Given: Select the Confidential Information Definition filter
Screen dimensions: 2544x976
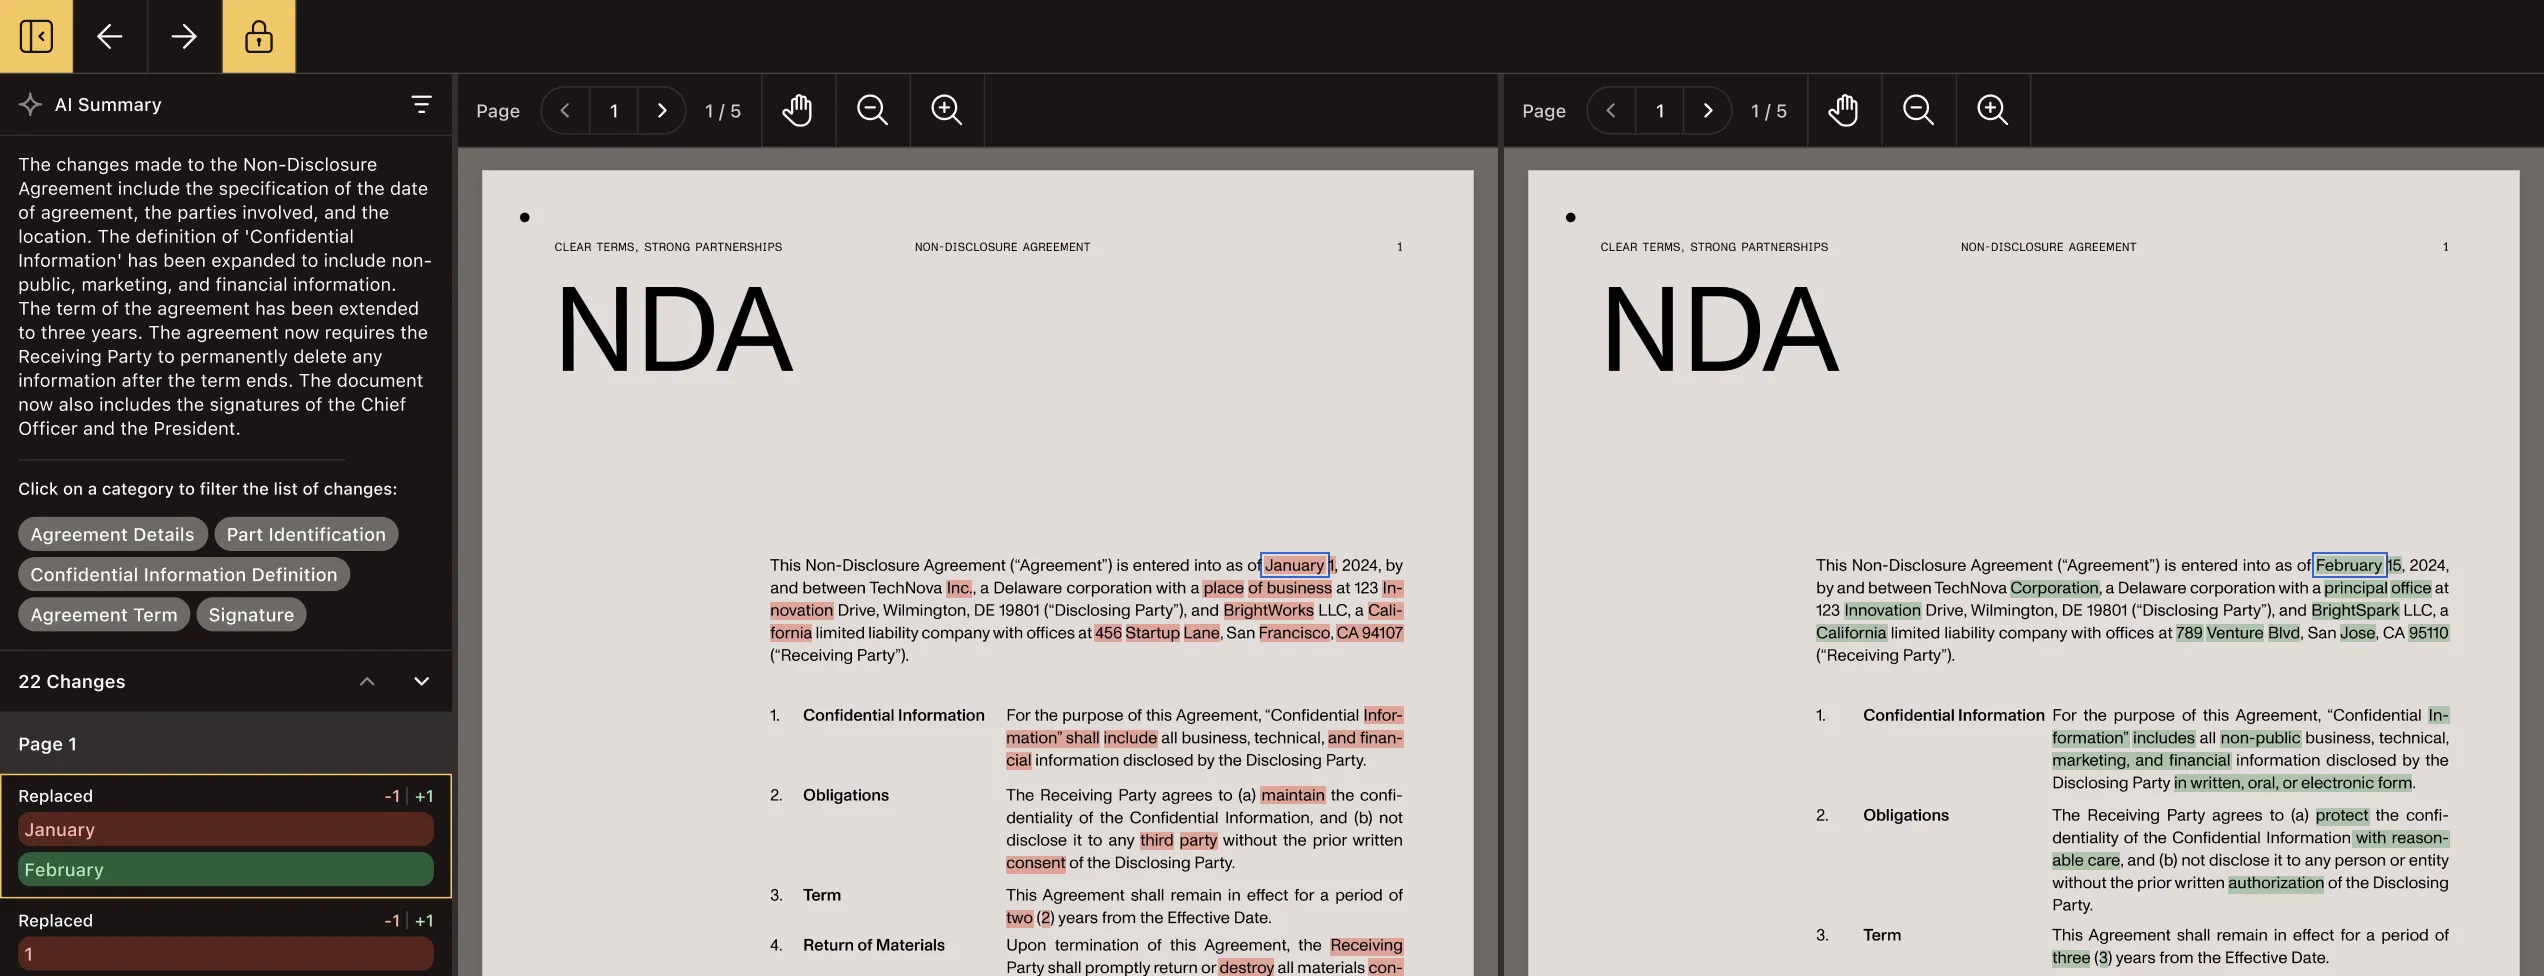Looking at the screenshot, I should (183, 574).
